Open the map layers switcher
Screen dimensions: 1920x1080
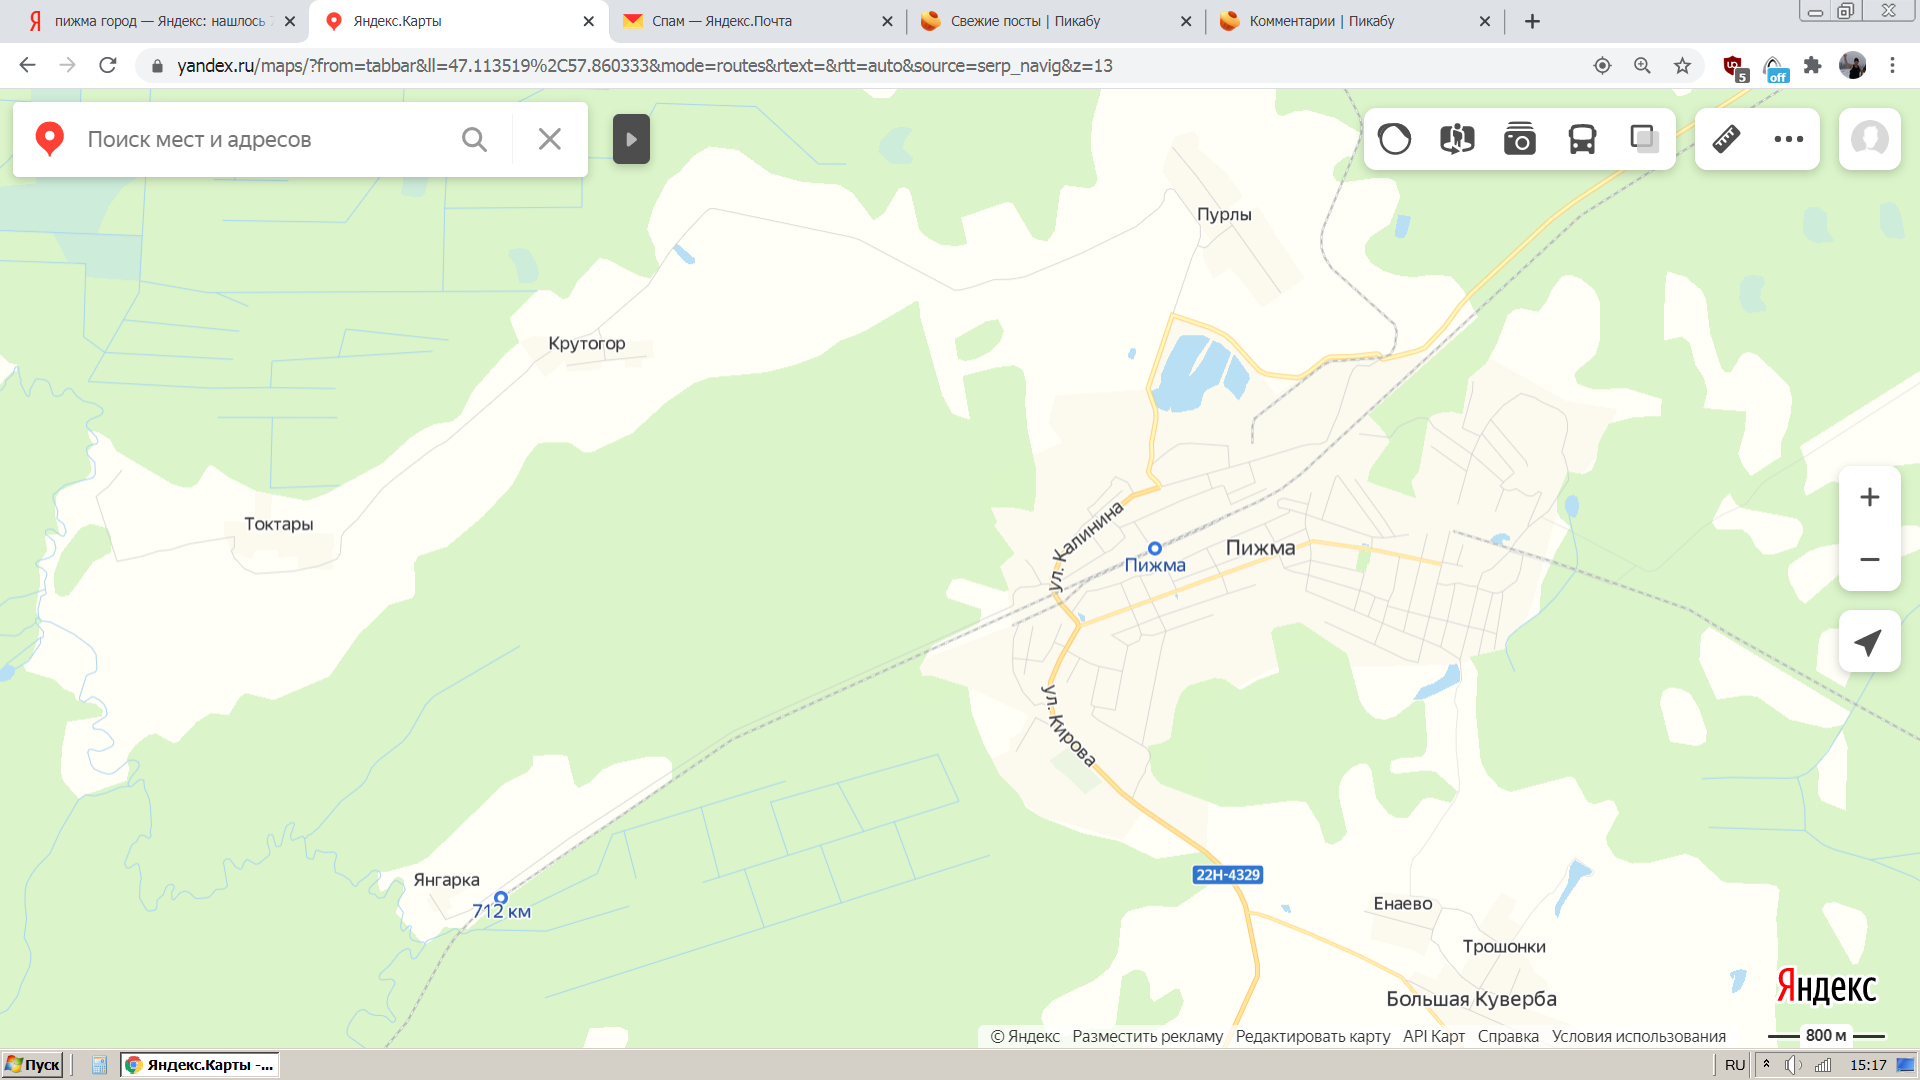[x=1644, y=139]
